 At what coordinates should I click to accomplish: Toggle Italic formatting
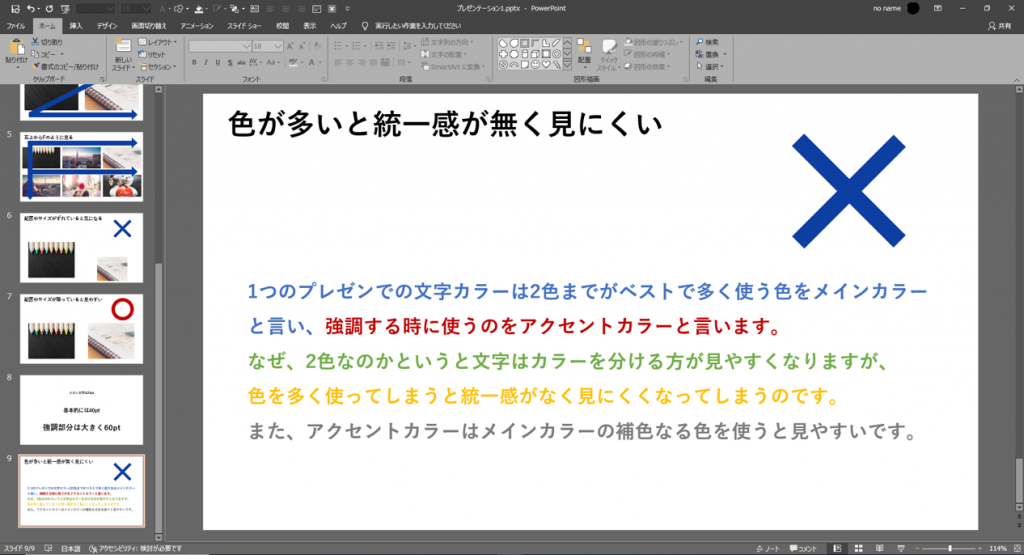(x=206, y=63)
